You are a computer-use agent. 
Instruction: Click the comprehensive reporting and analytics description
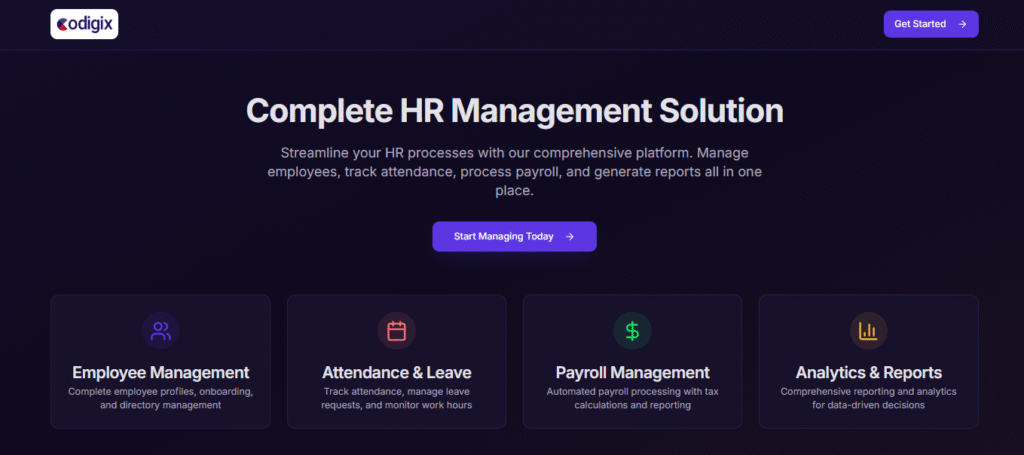(868, 398)
